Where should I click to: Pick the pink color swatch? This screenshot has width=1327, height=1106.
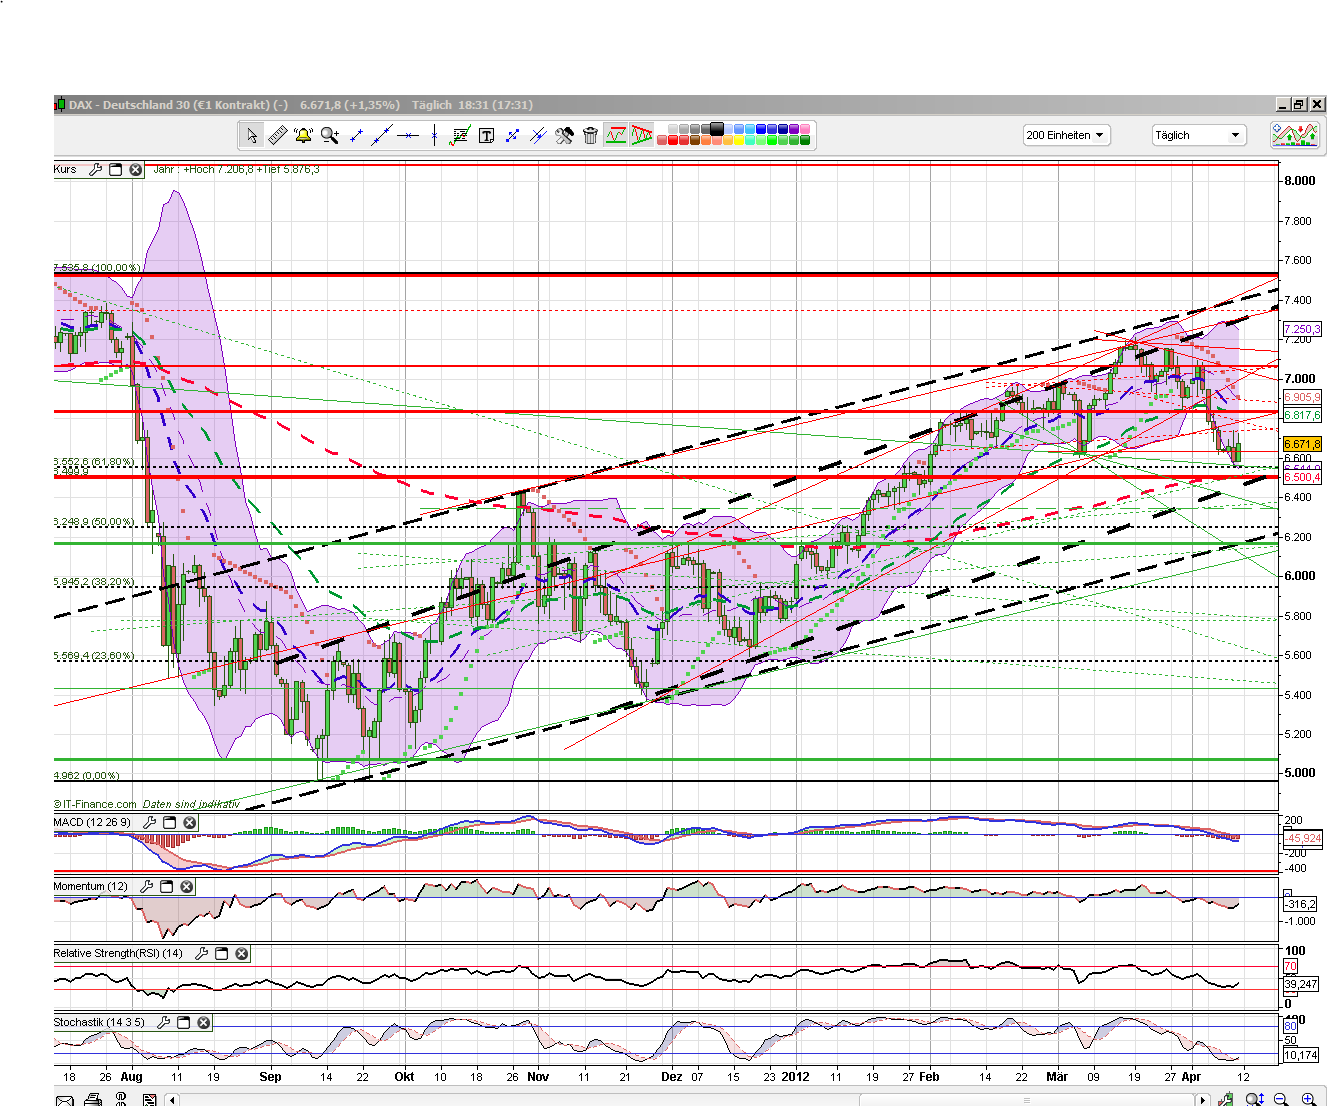pos(804,129)
